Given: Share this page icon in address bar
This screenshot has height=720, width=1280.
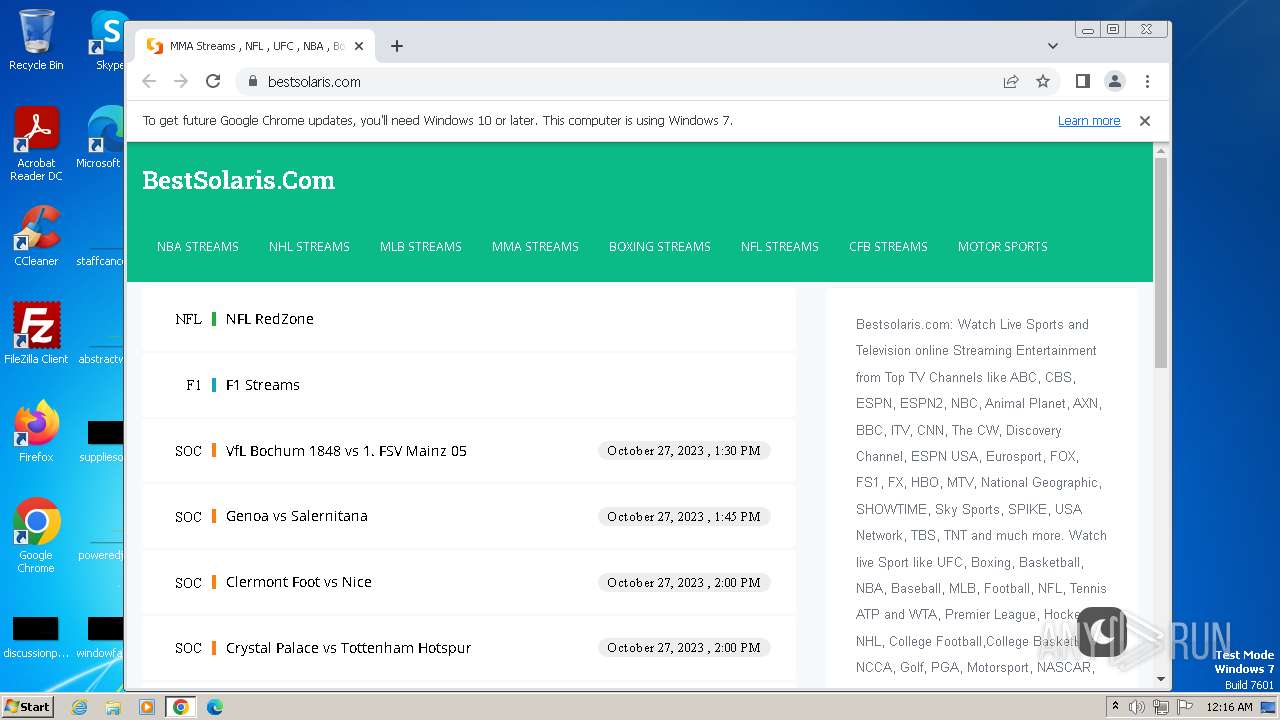Looking at the screenshot, I should point(1011,81).
